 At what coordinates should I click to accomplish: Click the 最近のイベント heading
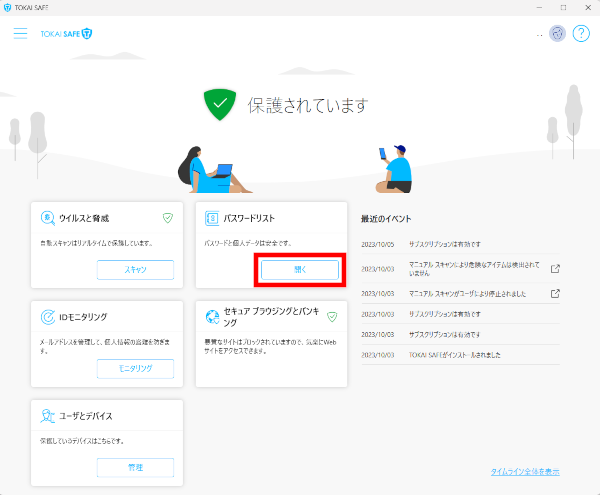coord(386,219)
